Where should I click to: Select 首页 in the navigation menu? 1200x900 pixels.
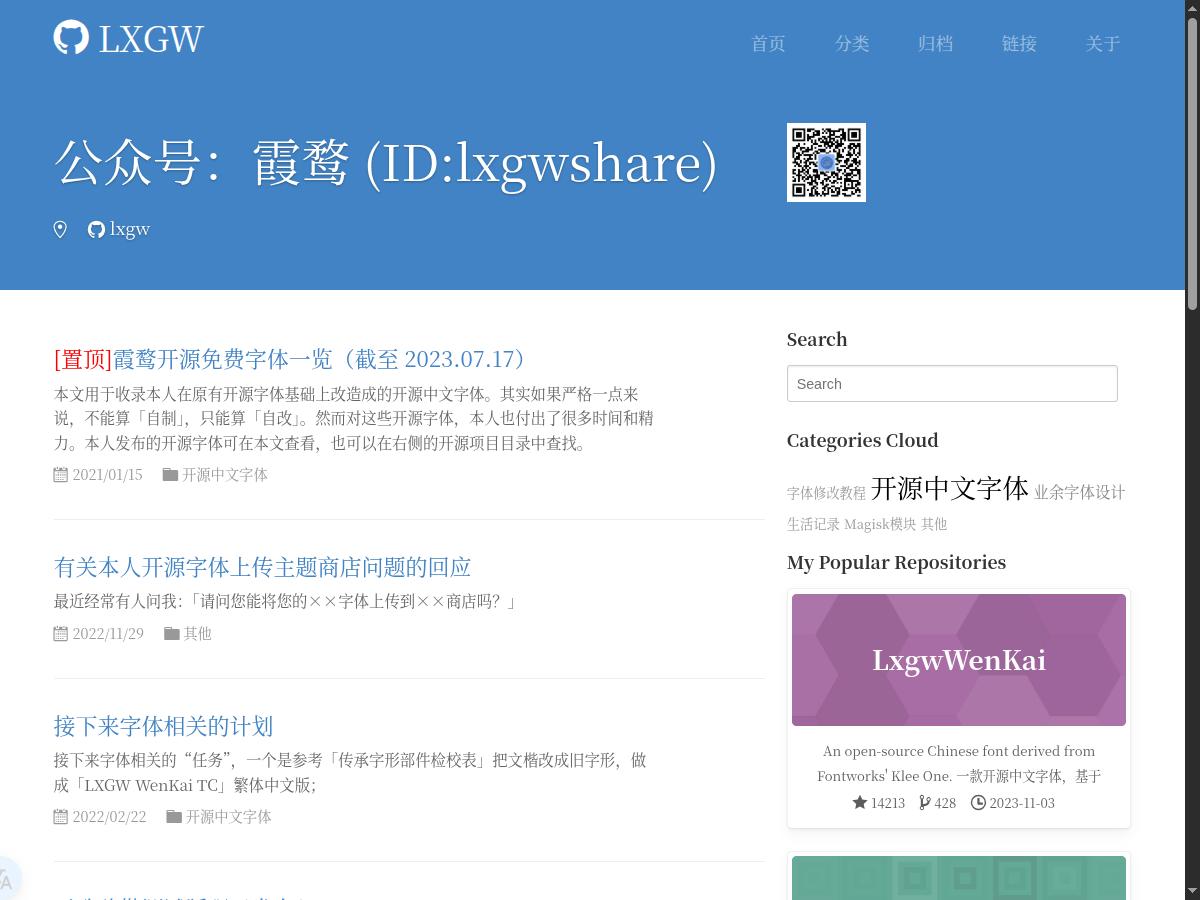pyautogui.click(x=768, y=43)
